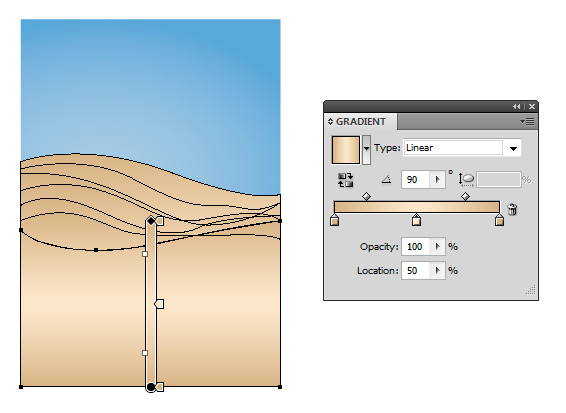Select the left gradient color stop
The width and height of the screenshot is (566, 413).
(335, 219)
